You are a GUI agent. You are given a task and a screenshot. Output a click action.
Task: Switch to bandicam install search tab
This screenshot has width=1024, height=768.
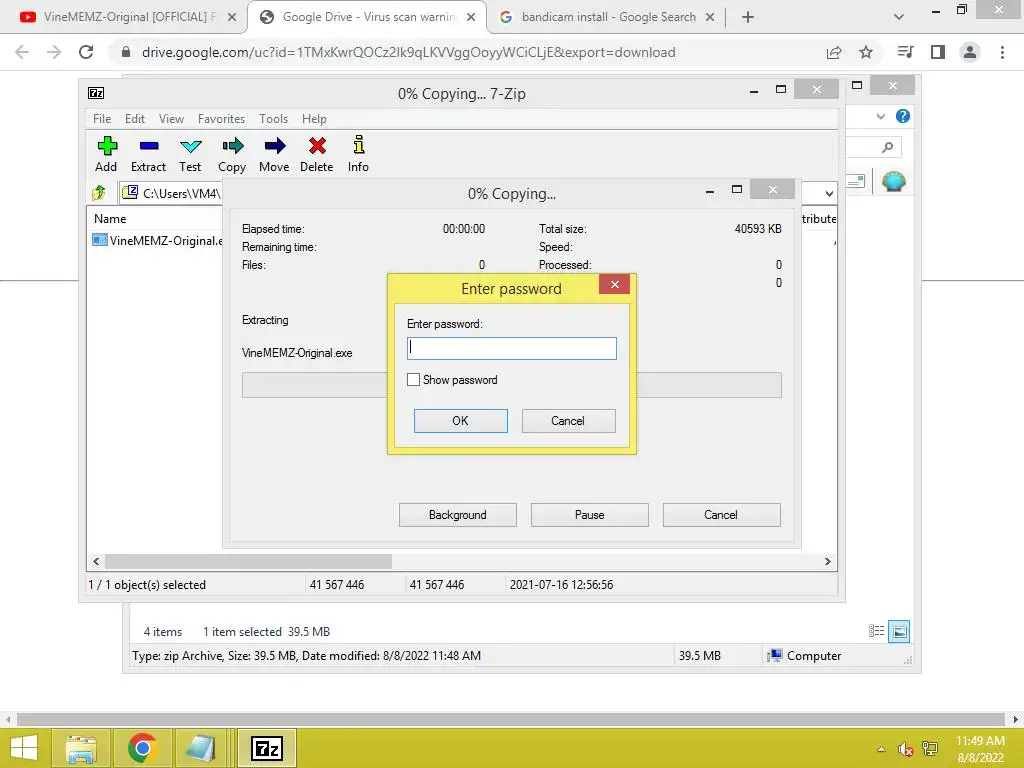(607, 17)
